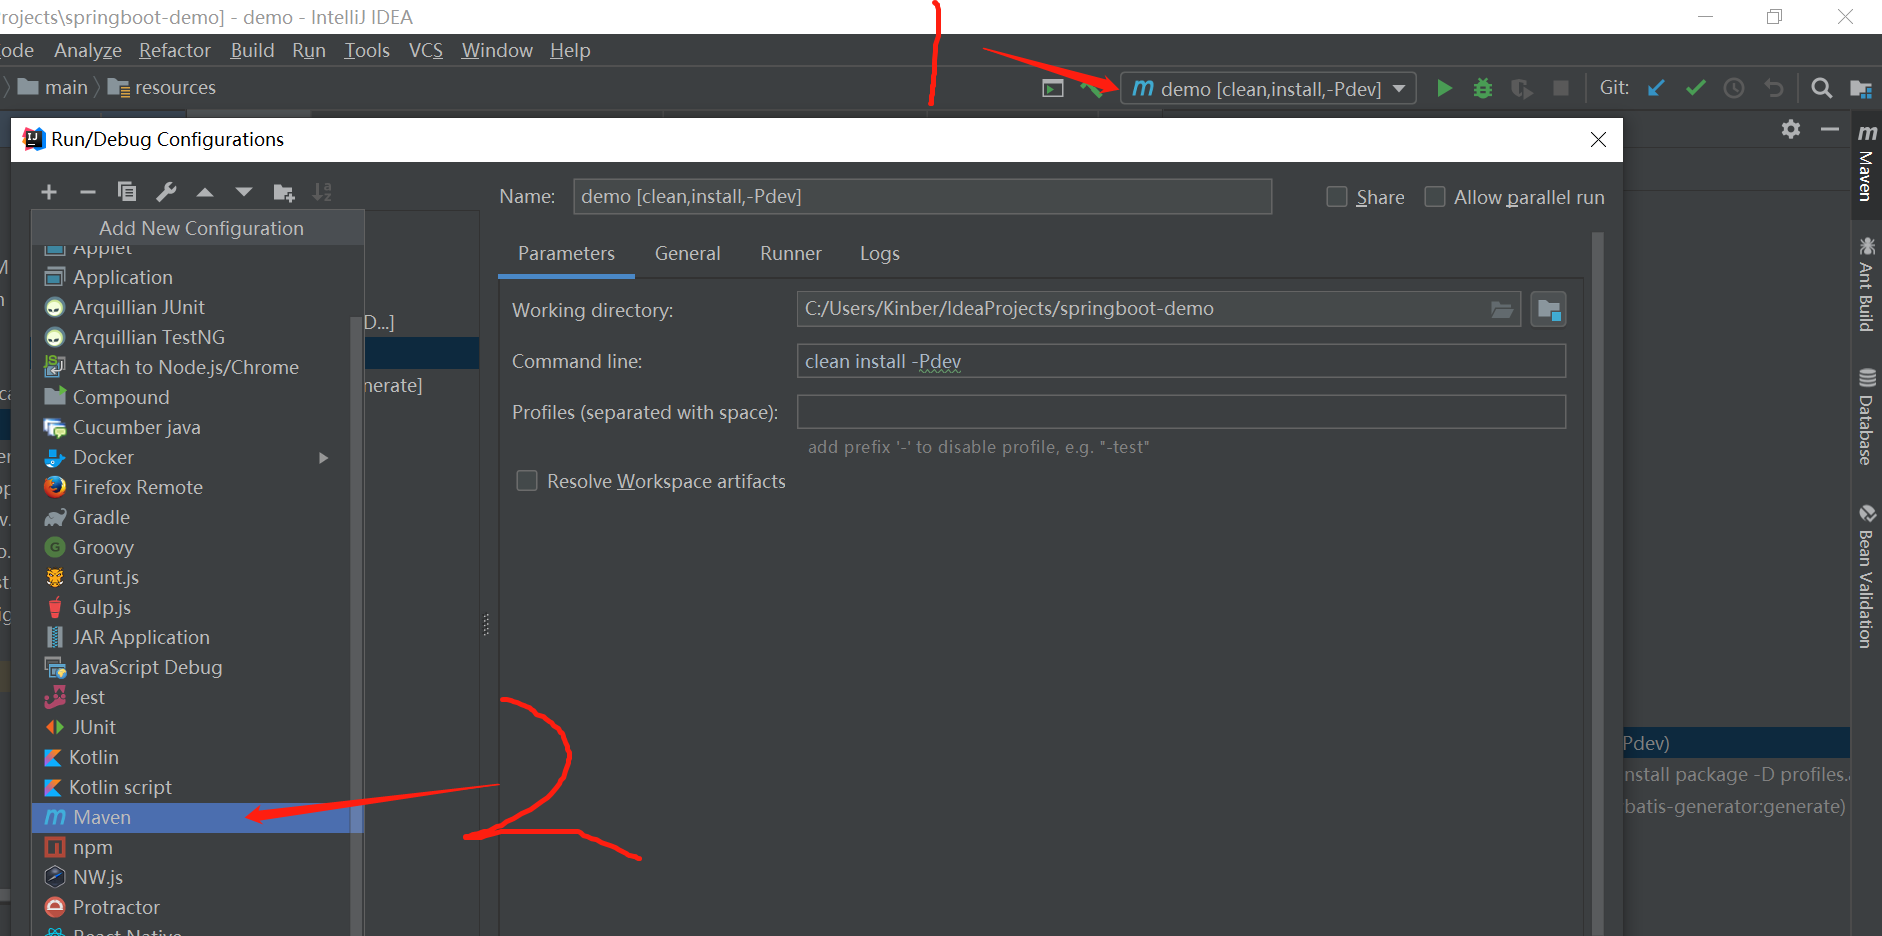Add a new configuration with the plus icon

48,192
